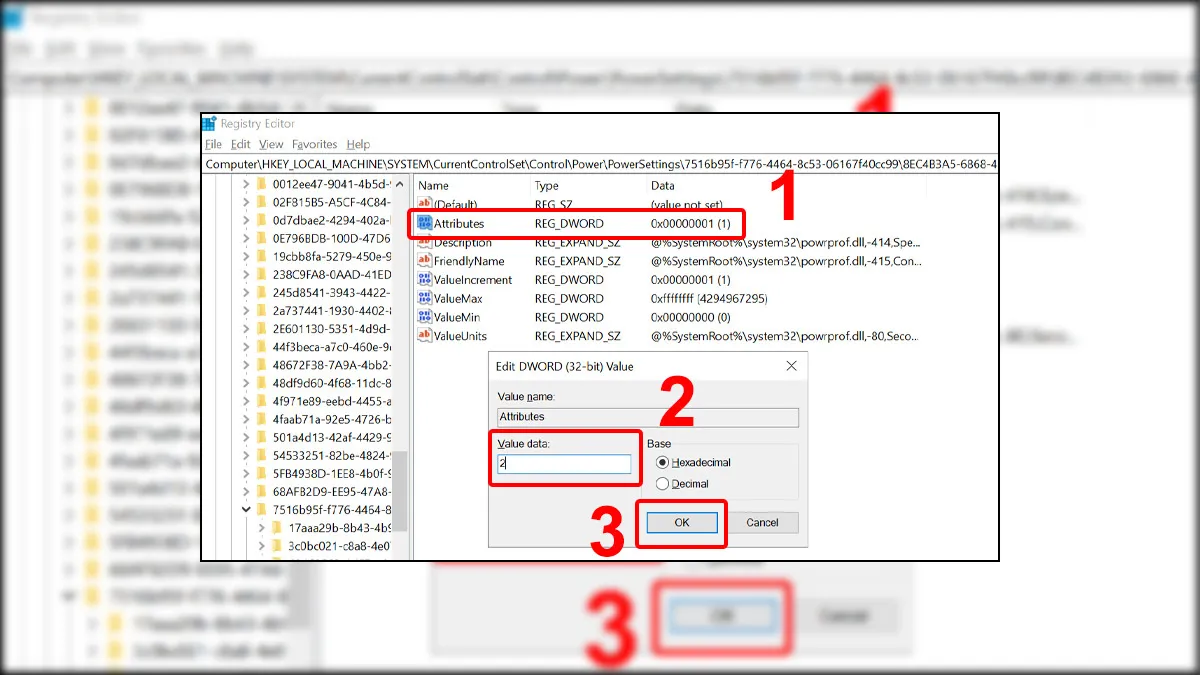Image resolution: width=1200 pixels, height=675 pixels.
Task: Click the Registry Editor title bar icon
Action: coord(210,123)
